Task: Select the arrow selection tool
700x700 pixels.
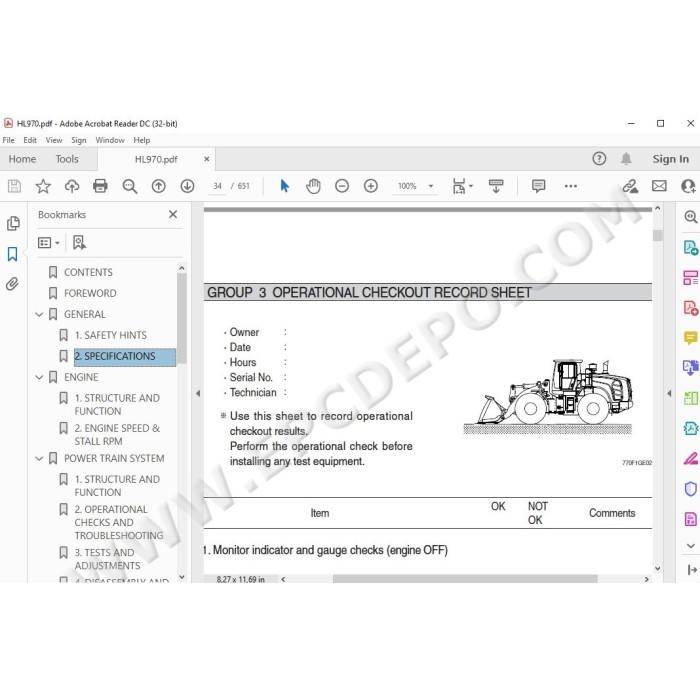Action: coord(284,186)
